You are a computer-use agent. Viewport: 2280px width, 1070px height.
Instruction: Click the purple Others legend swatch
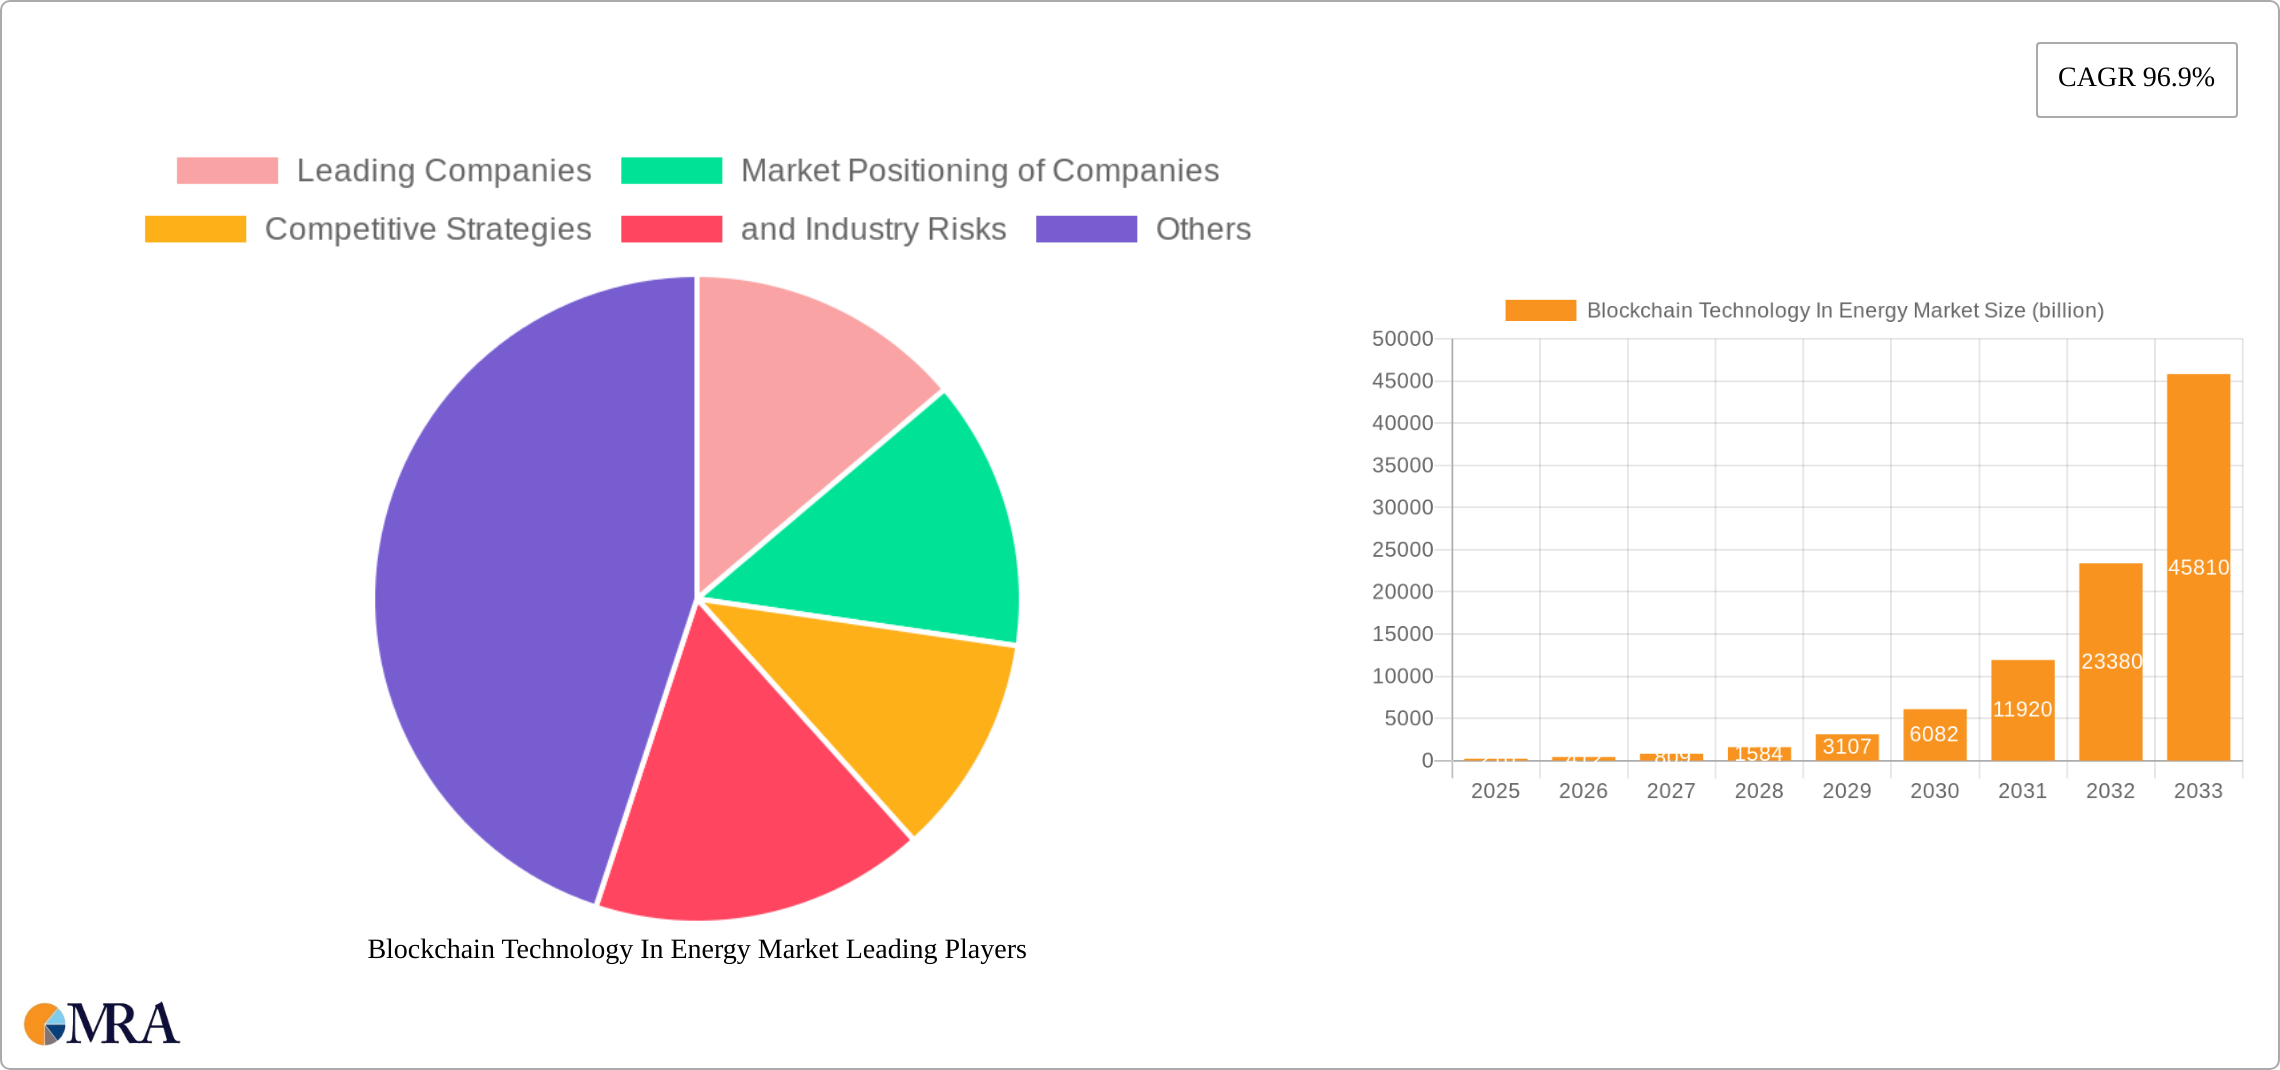click(1086, 229)
